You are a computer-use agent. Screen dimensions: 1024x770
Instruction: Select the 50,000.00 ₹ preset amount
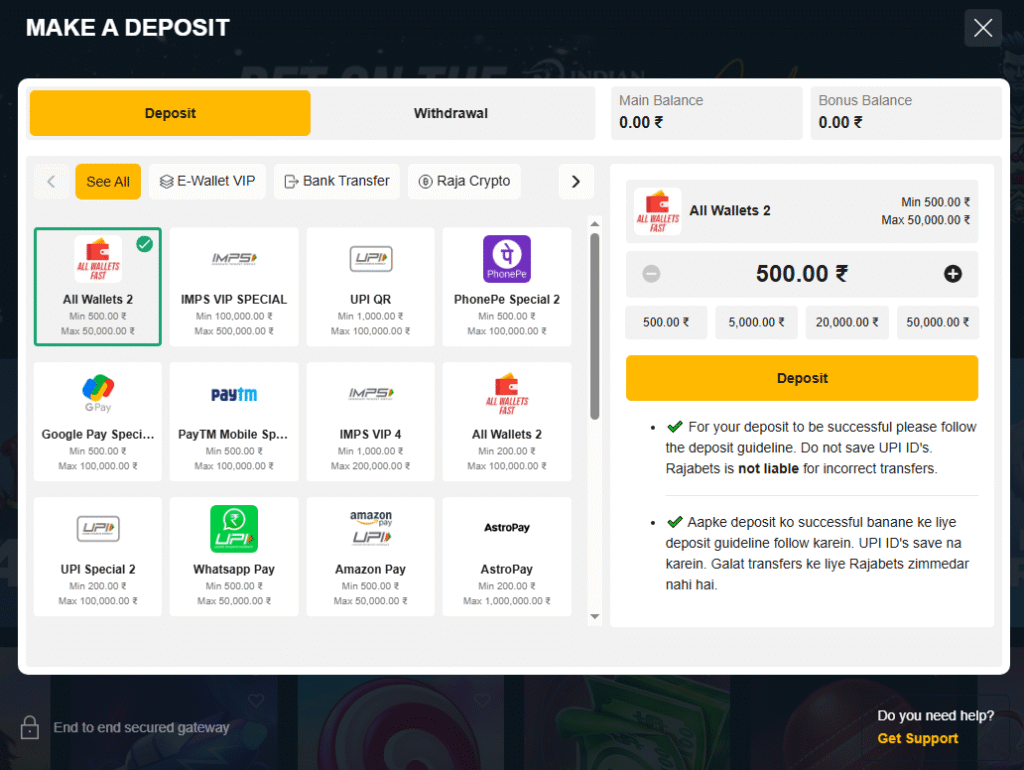[938, 322]
